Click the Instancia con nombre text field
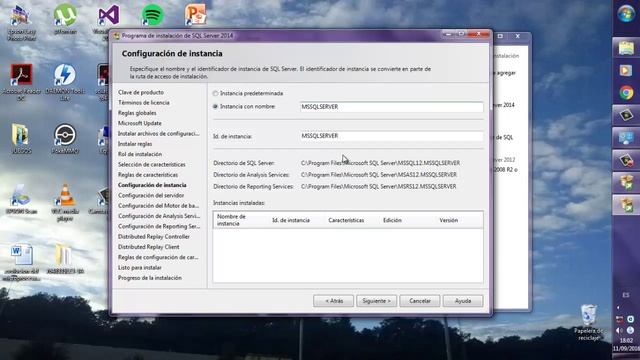The height and width of the screenshot is (360, 640). click(x=391, y=107)
